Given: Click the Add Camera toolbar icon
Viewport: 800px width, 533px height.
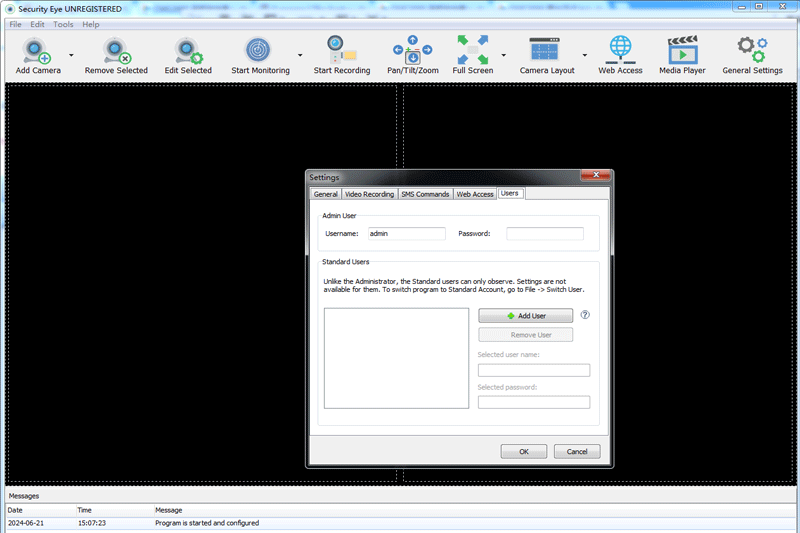Looking at the screenshot, I should (x=37, y=50).
